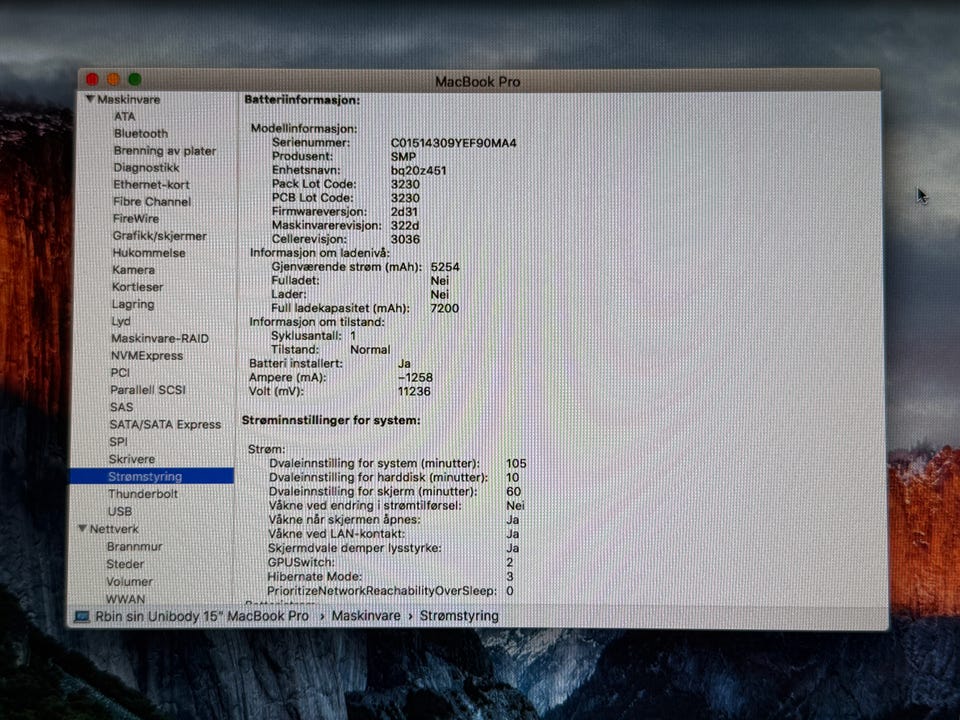Viewport: 960px width, 720px height.
Task: Click Dvaleinnstilling for system value 105
Action: click(516, 463)
